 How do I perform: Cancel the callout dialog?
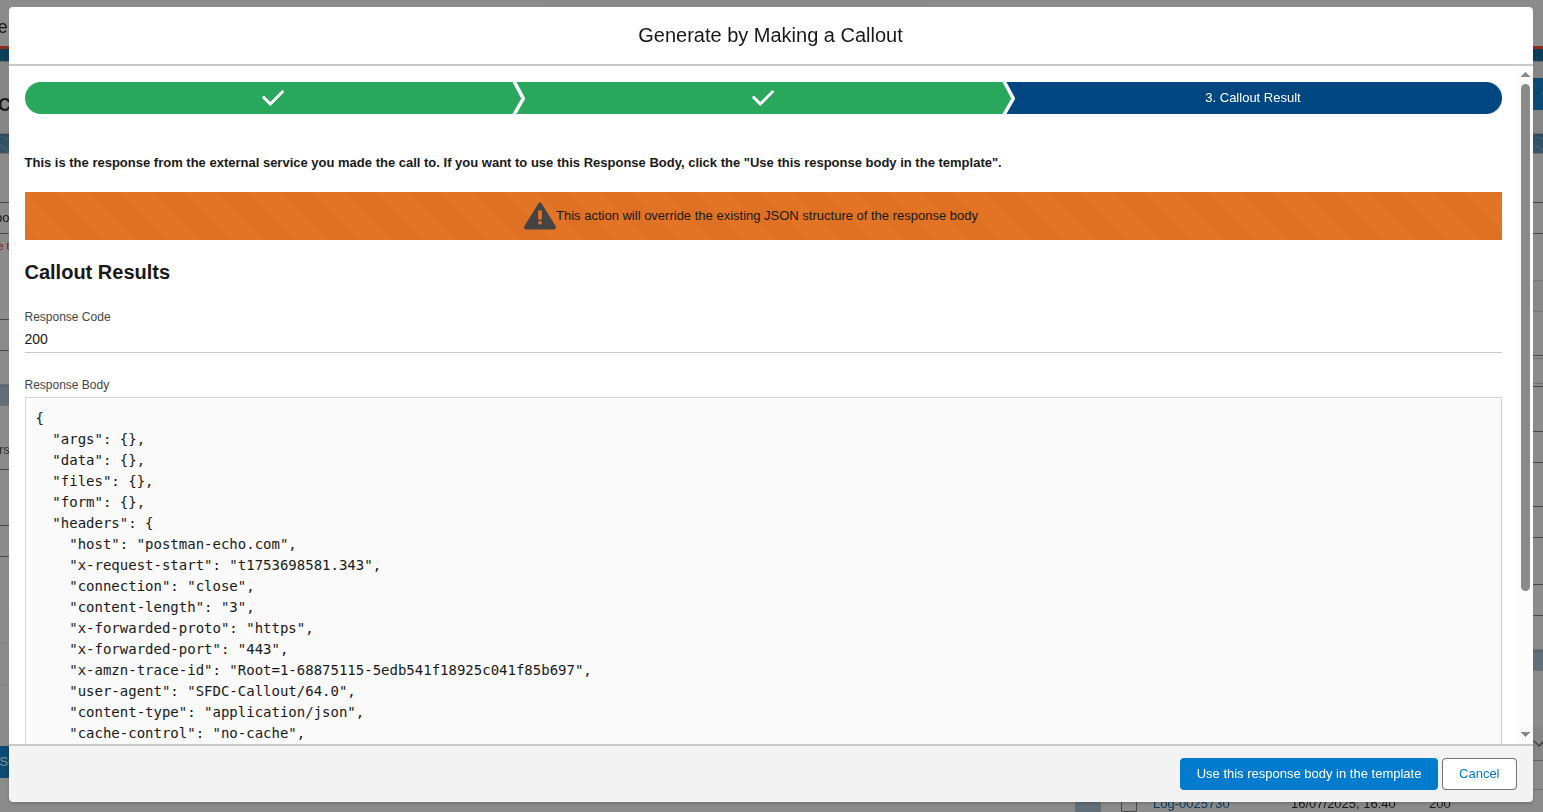1478,774
